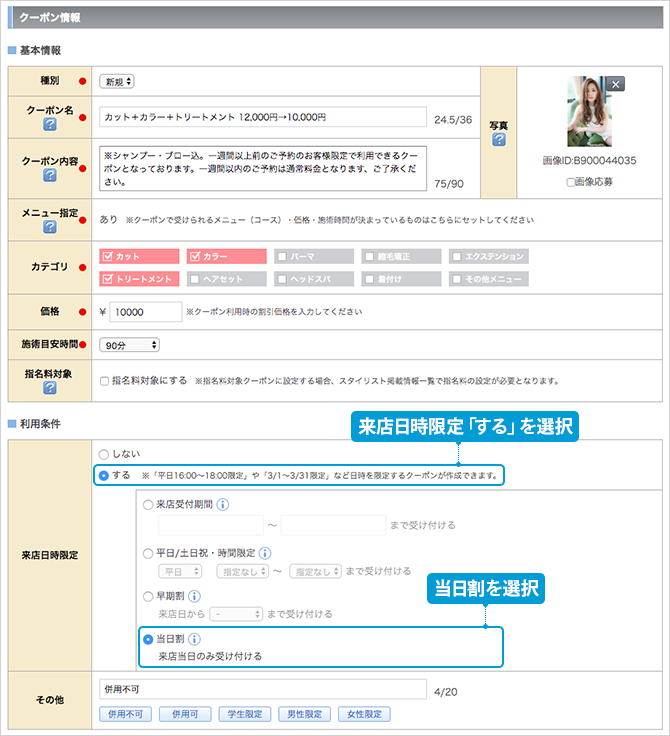This screenshot has width=670, height=736.
Task: Select しない radio for 来店日時限定
Action: [x=104, y=454]
